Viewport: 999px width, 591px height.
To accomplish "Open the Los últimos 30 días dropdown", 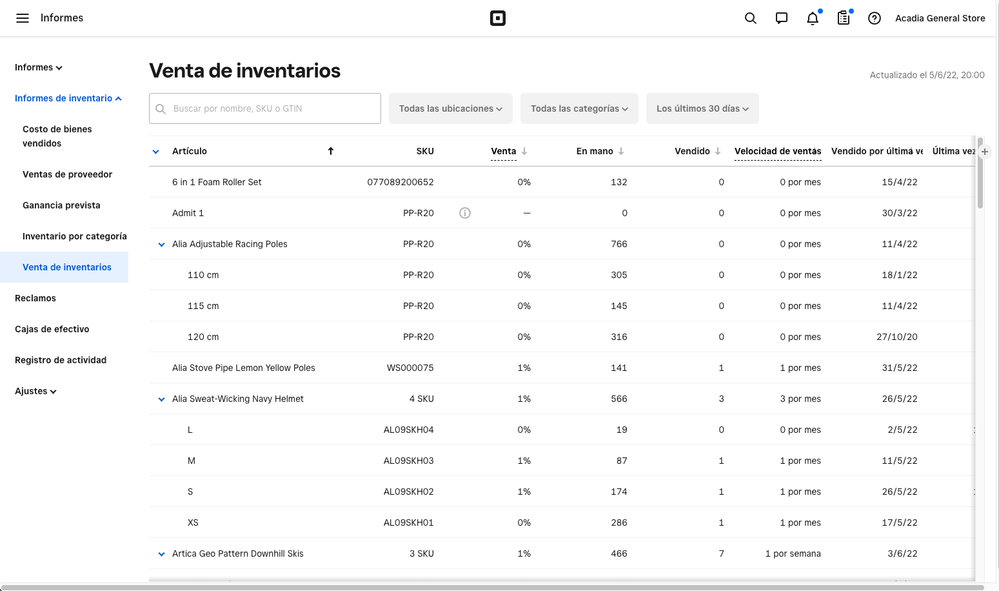I will point(702,108).
